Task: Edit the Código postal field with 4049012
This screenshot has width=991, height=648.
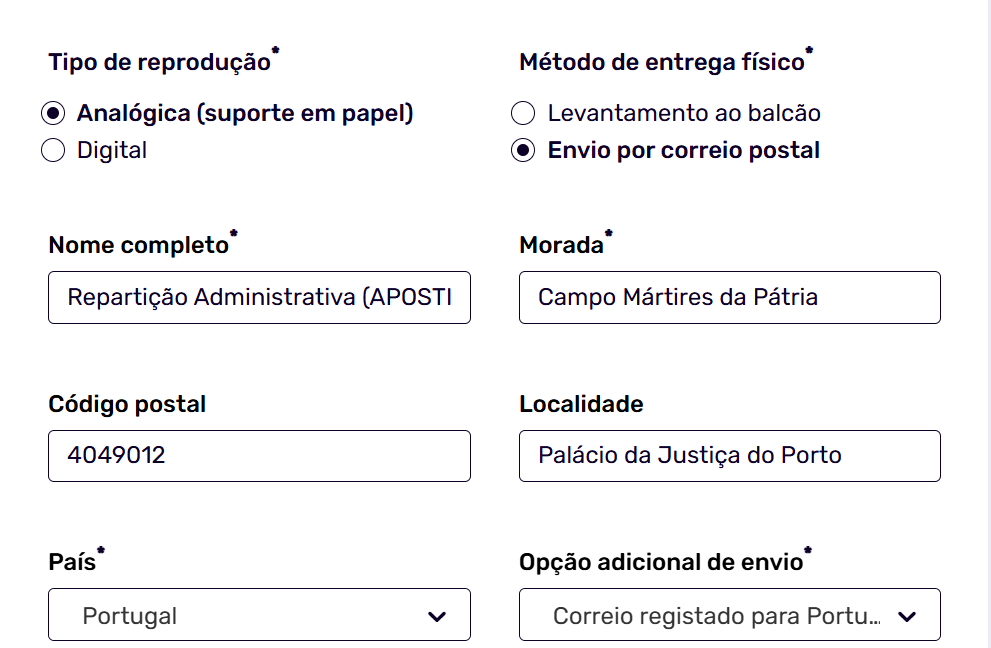Action: pyautogui.click(x=258, y=456)
